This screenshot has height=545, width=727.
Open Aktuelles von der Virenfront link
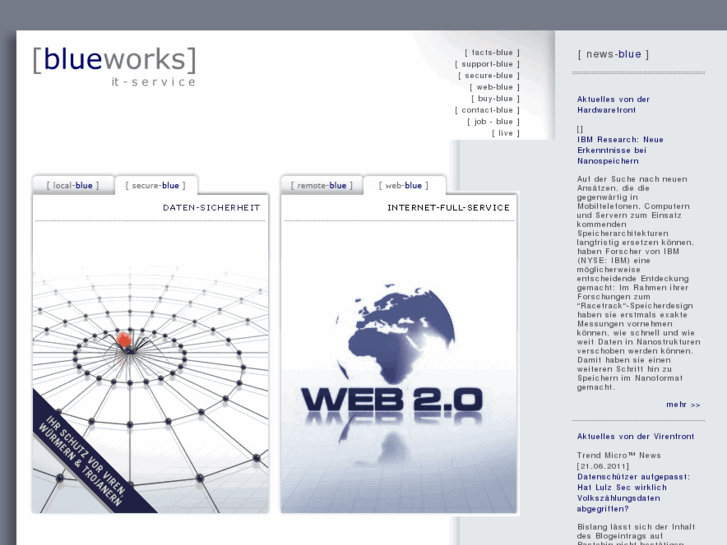[635, 436]
